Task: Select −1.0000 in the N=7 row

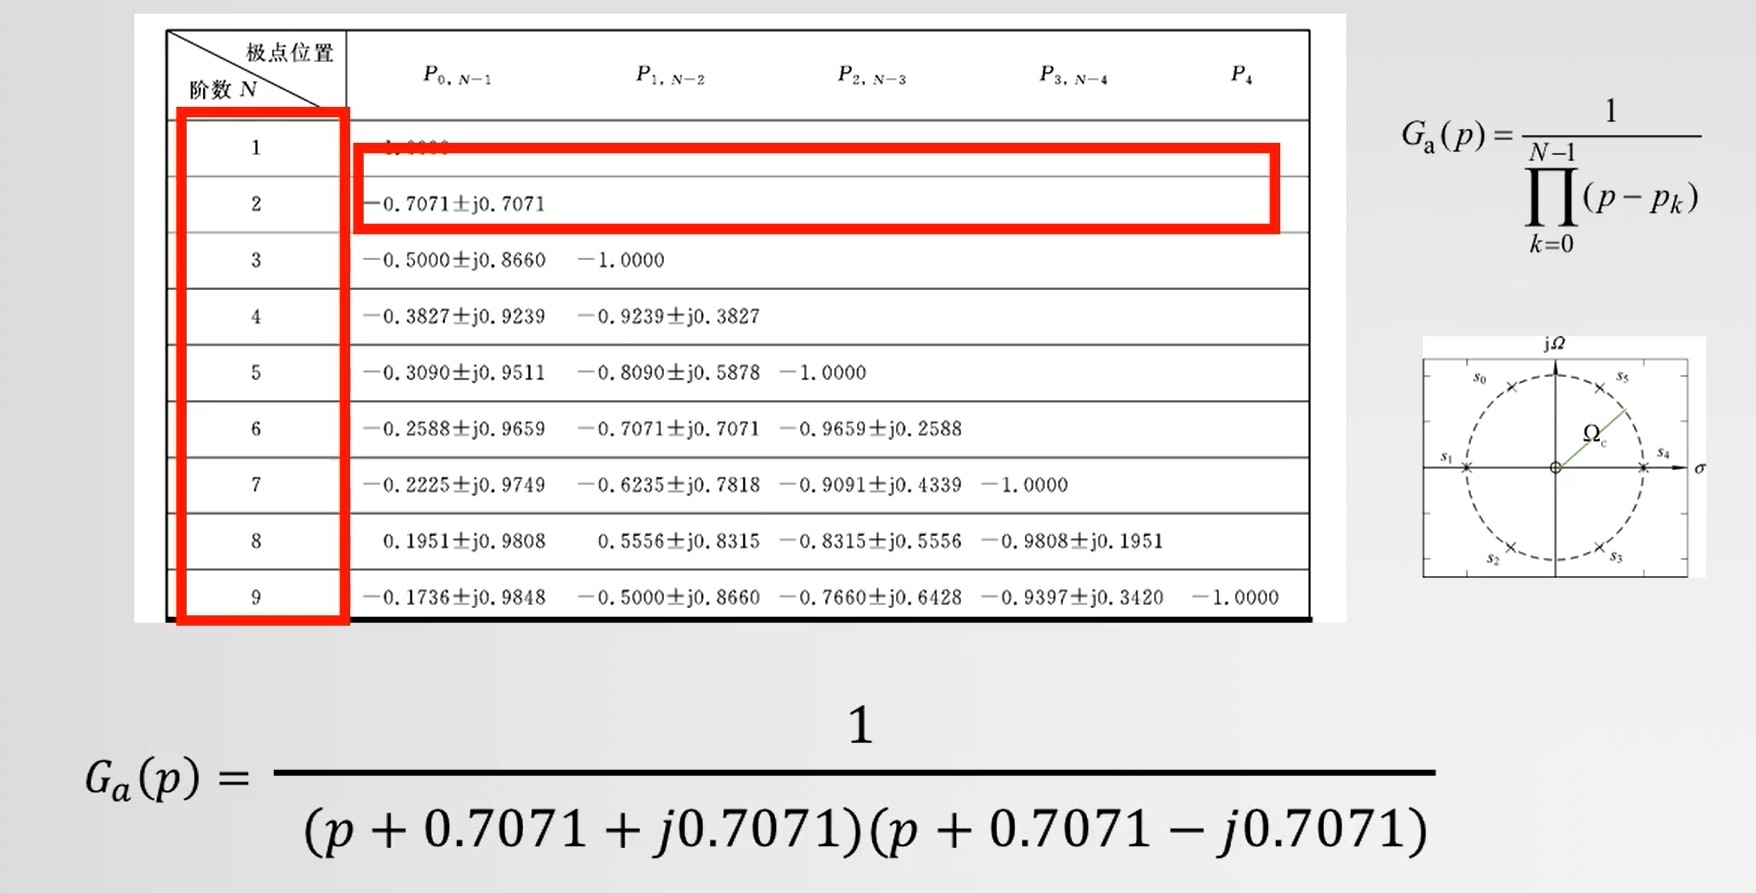Action: click(x=1025, y=485)
